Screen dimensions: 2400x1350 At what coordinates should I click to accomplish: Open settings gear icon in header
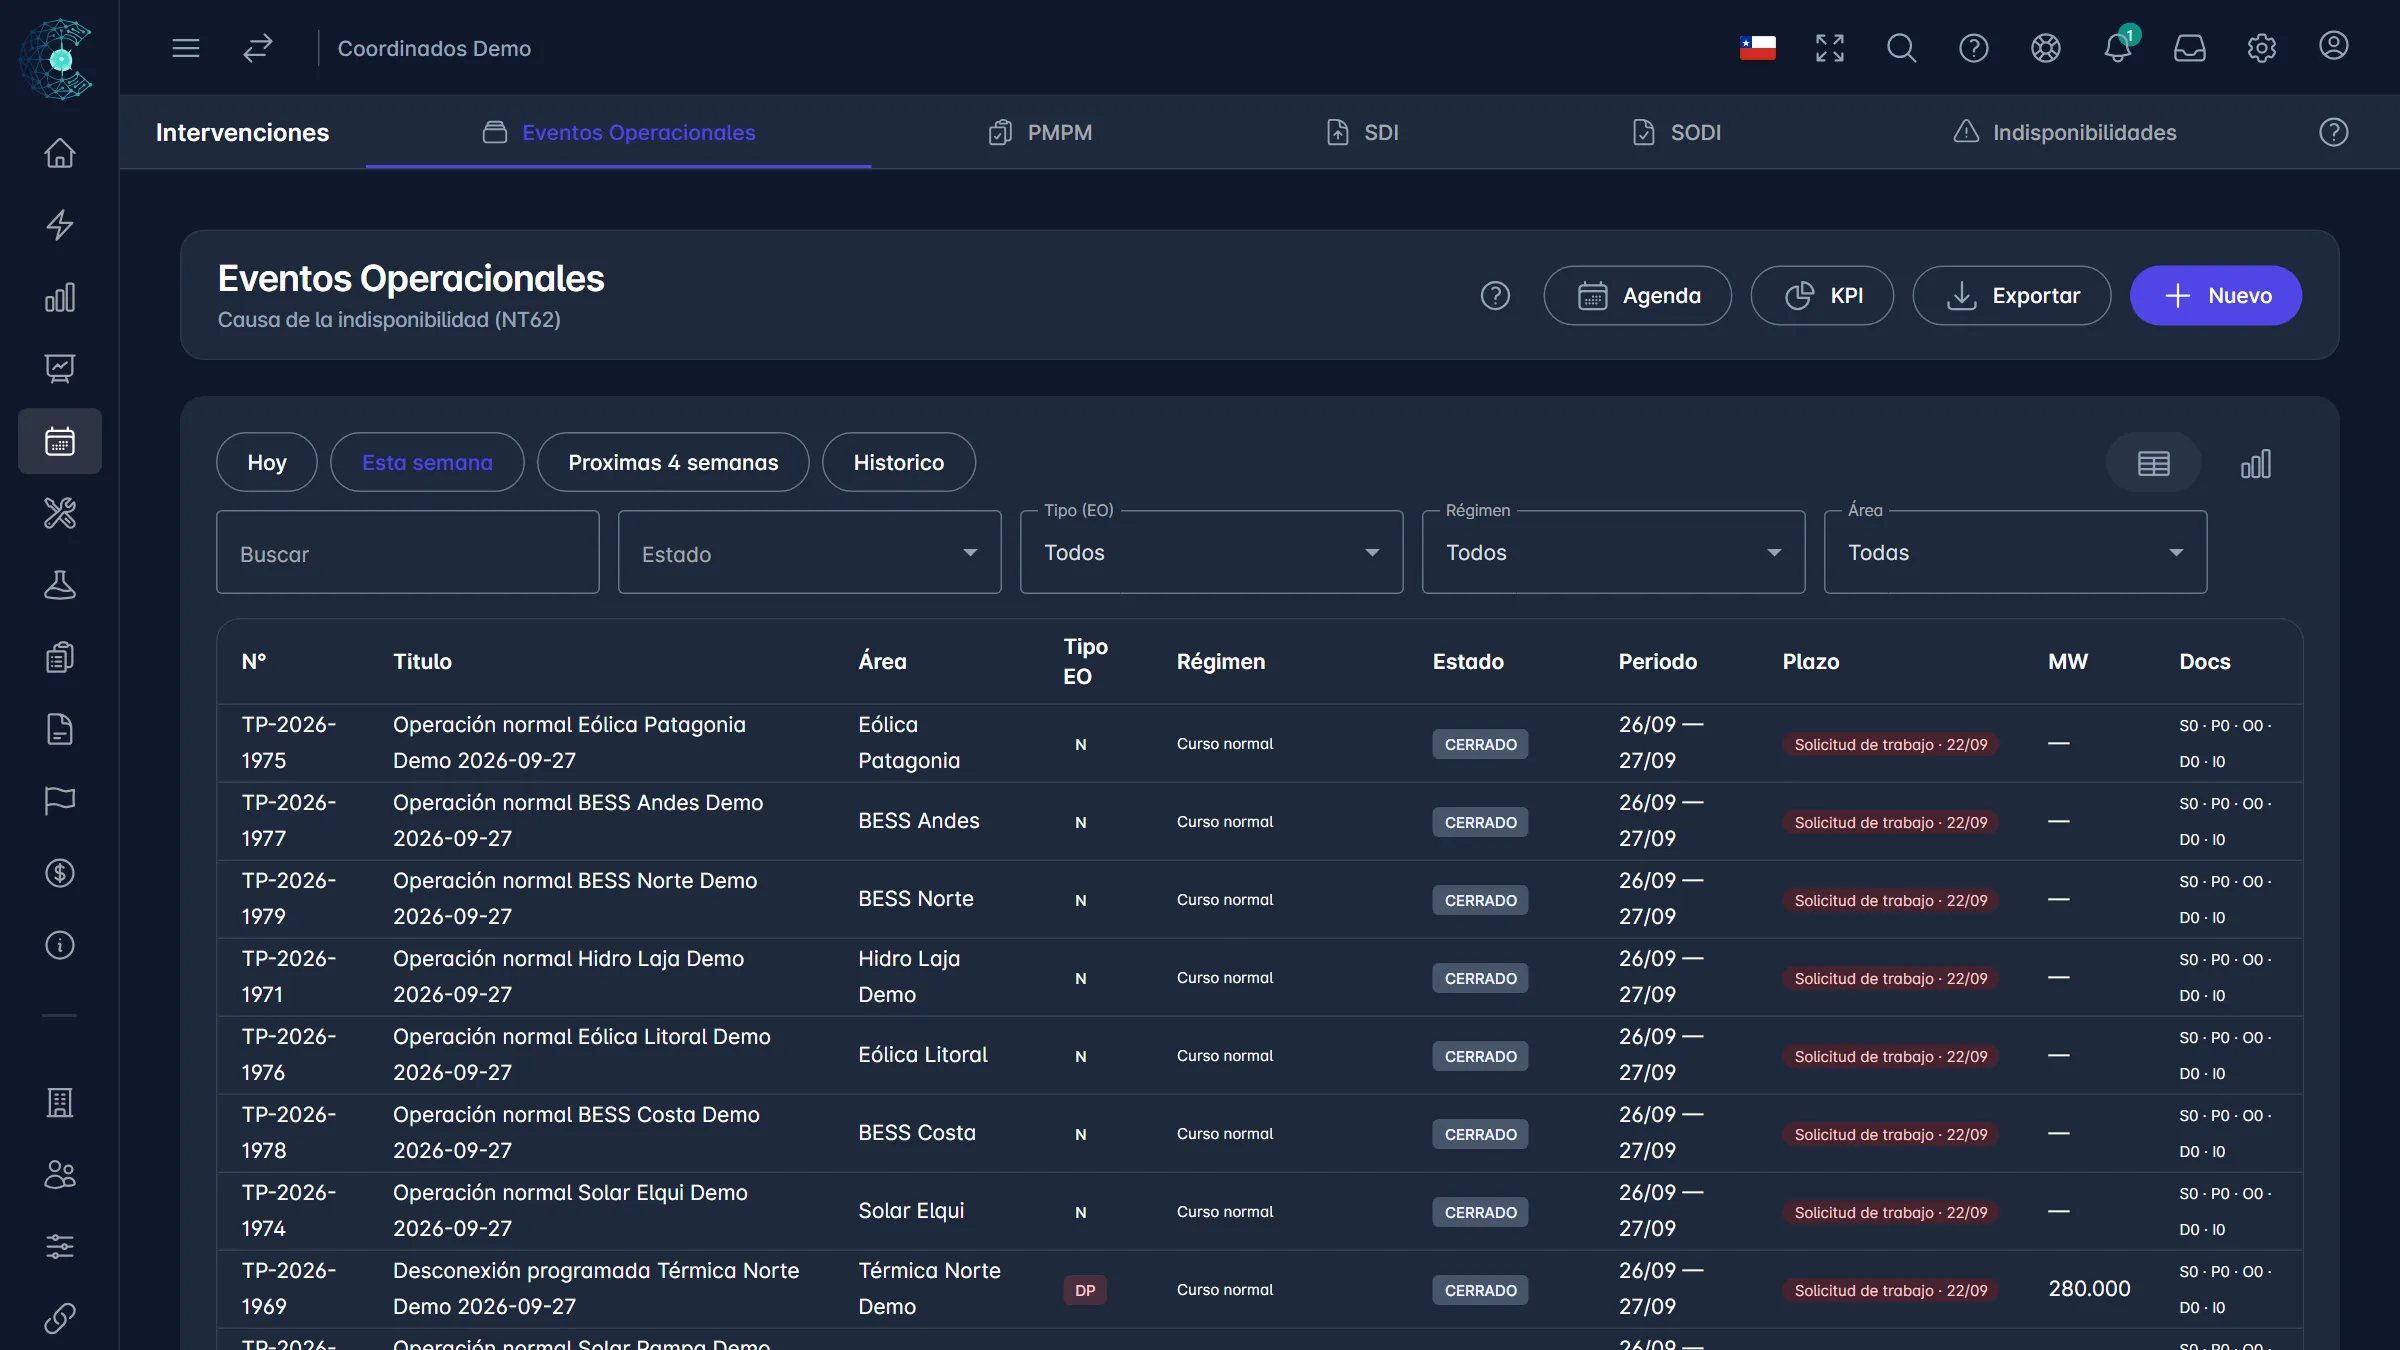2261,48
